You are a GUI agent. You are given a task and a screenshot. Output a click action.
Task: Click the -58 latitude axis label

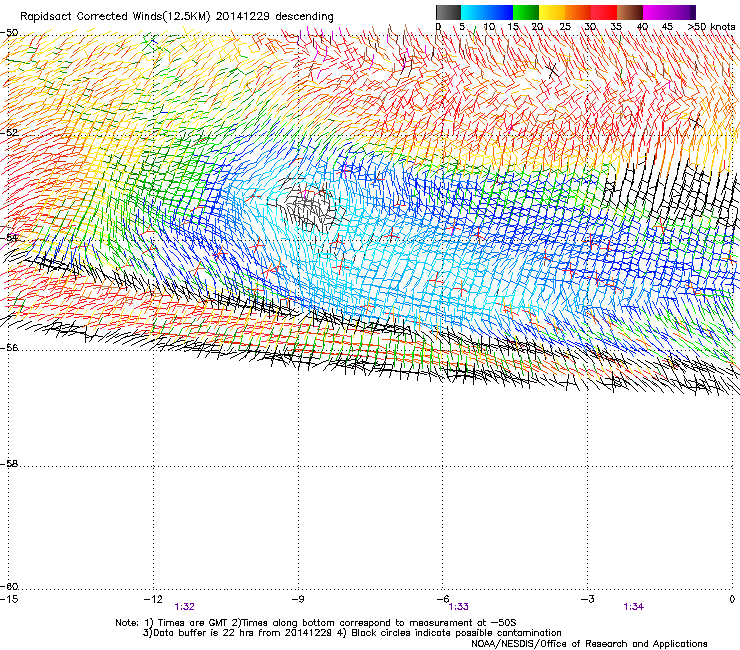click(x=9, y=464)
